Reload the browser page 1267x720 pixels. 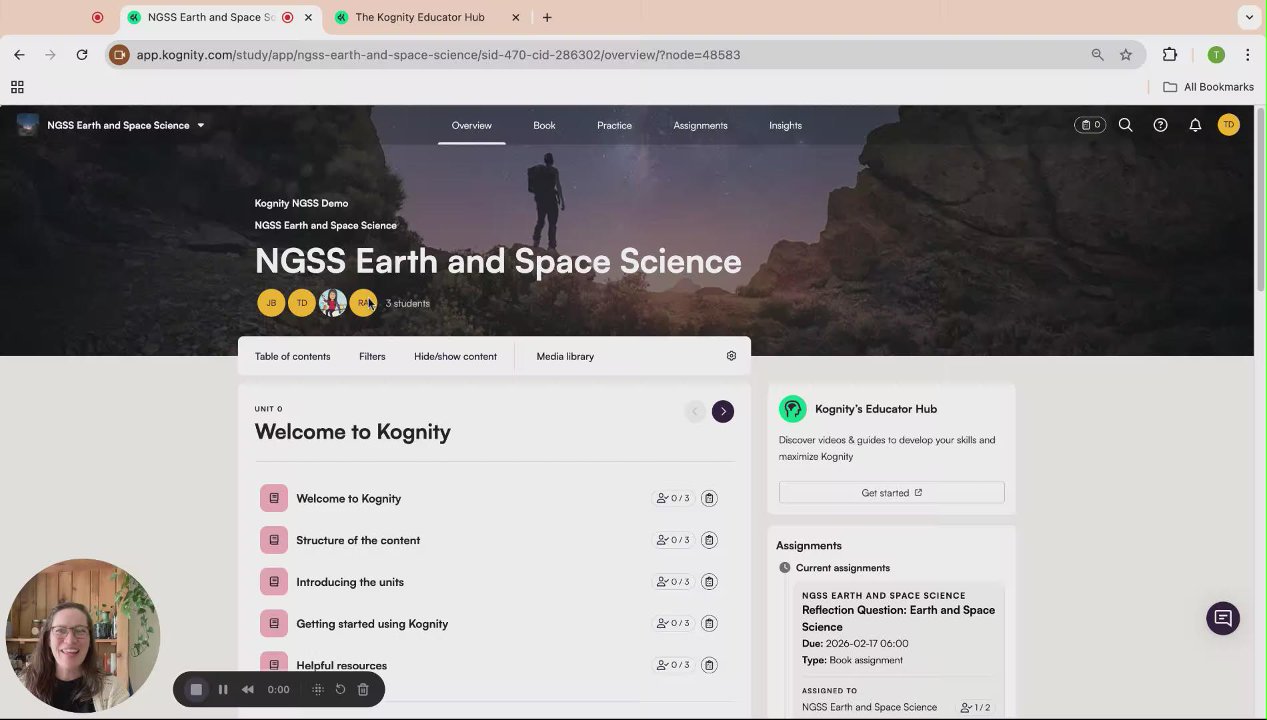pos(82,55)
